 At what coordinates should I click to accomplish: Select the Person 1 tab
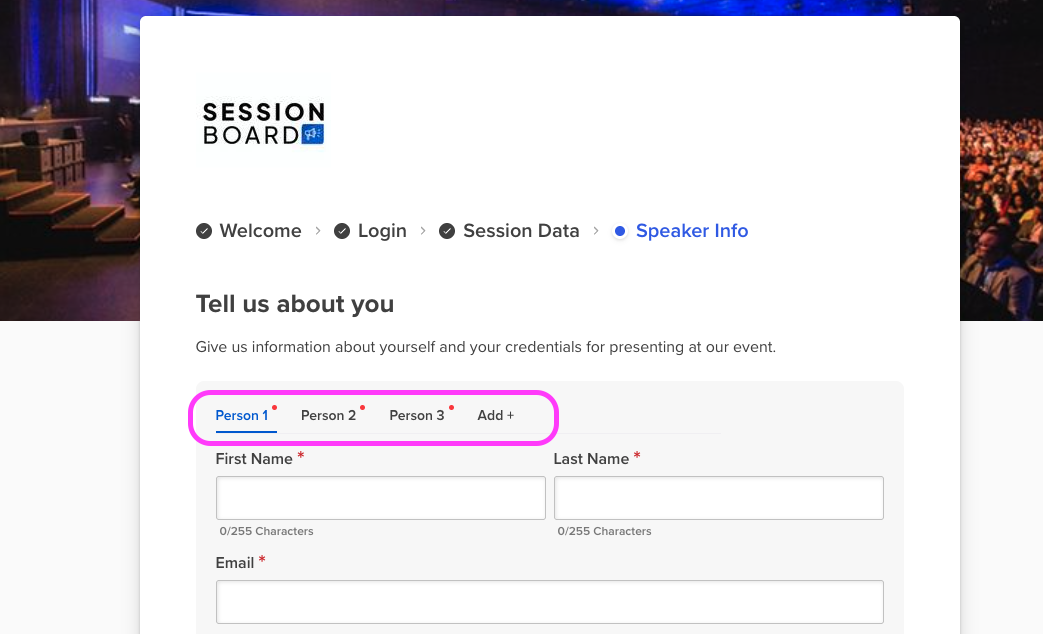[242, 415]
